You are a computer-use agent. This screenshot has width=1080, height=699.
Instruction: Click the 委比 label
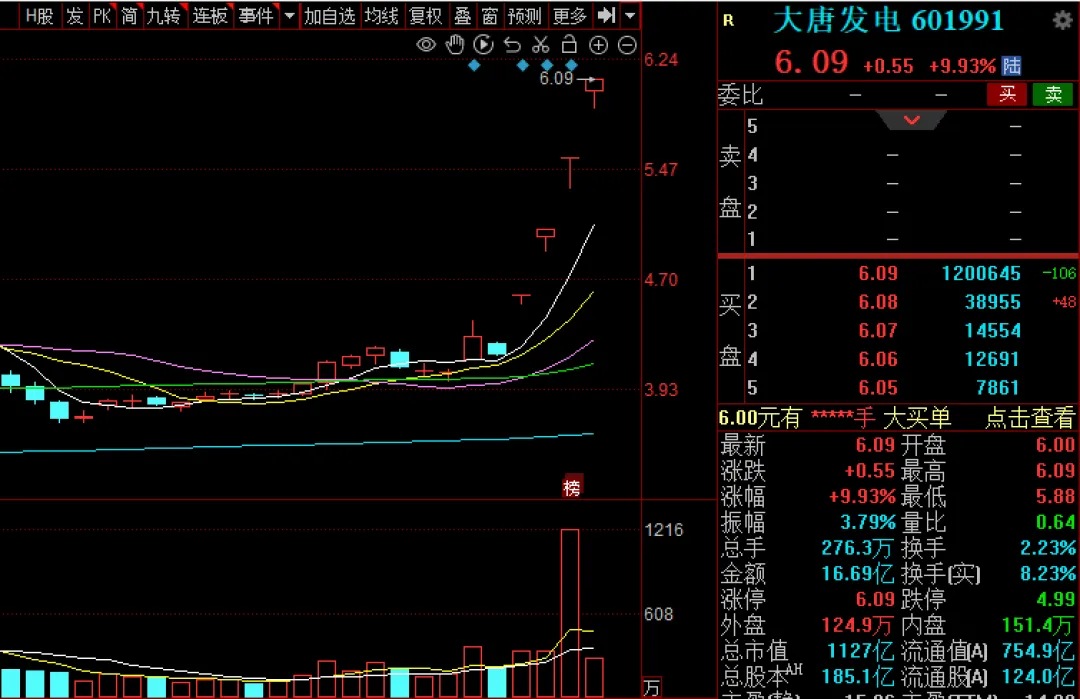point(740,94)
